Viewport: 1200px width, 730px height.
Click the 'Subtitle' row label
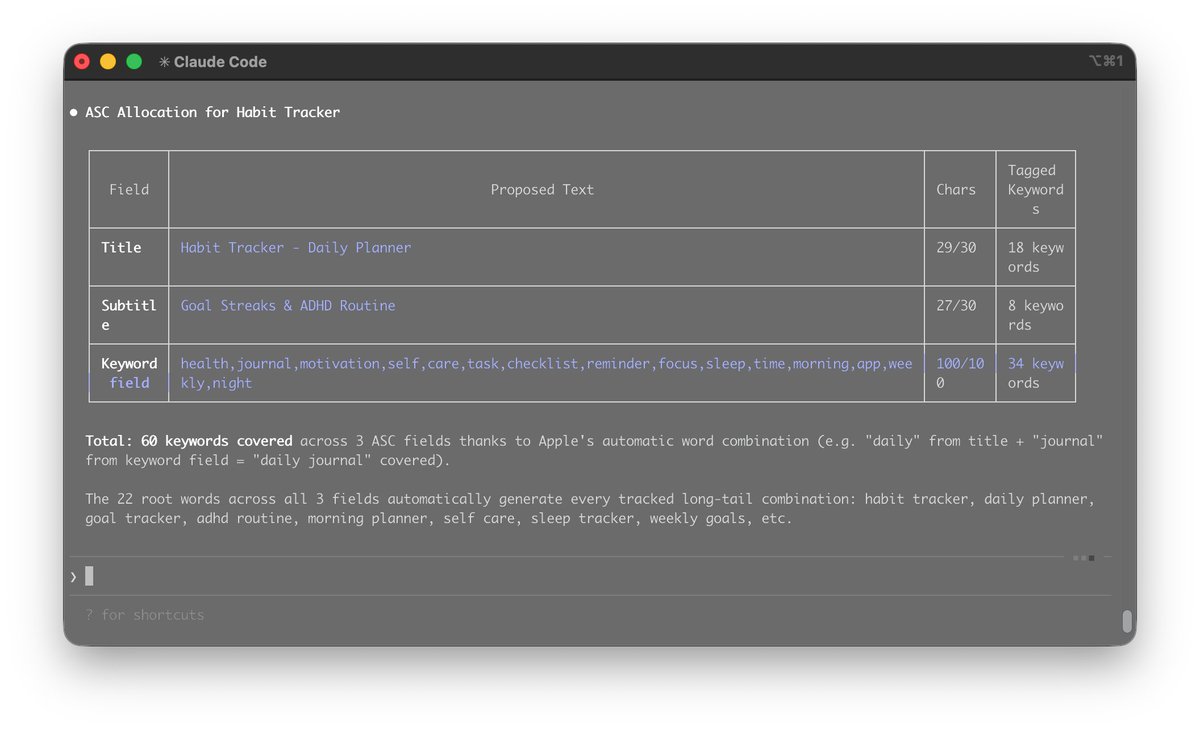pyautogui.click(x=129, y=315)
